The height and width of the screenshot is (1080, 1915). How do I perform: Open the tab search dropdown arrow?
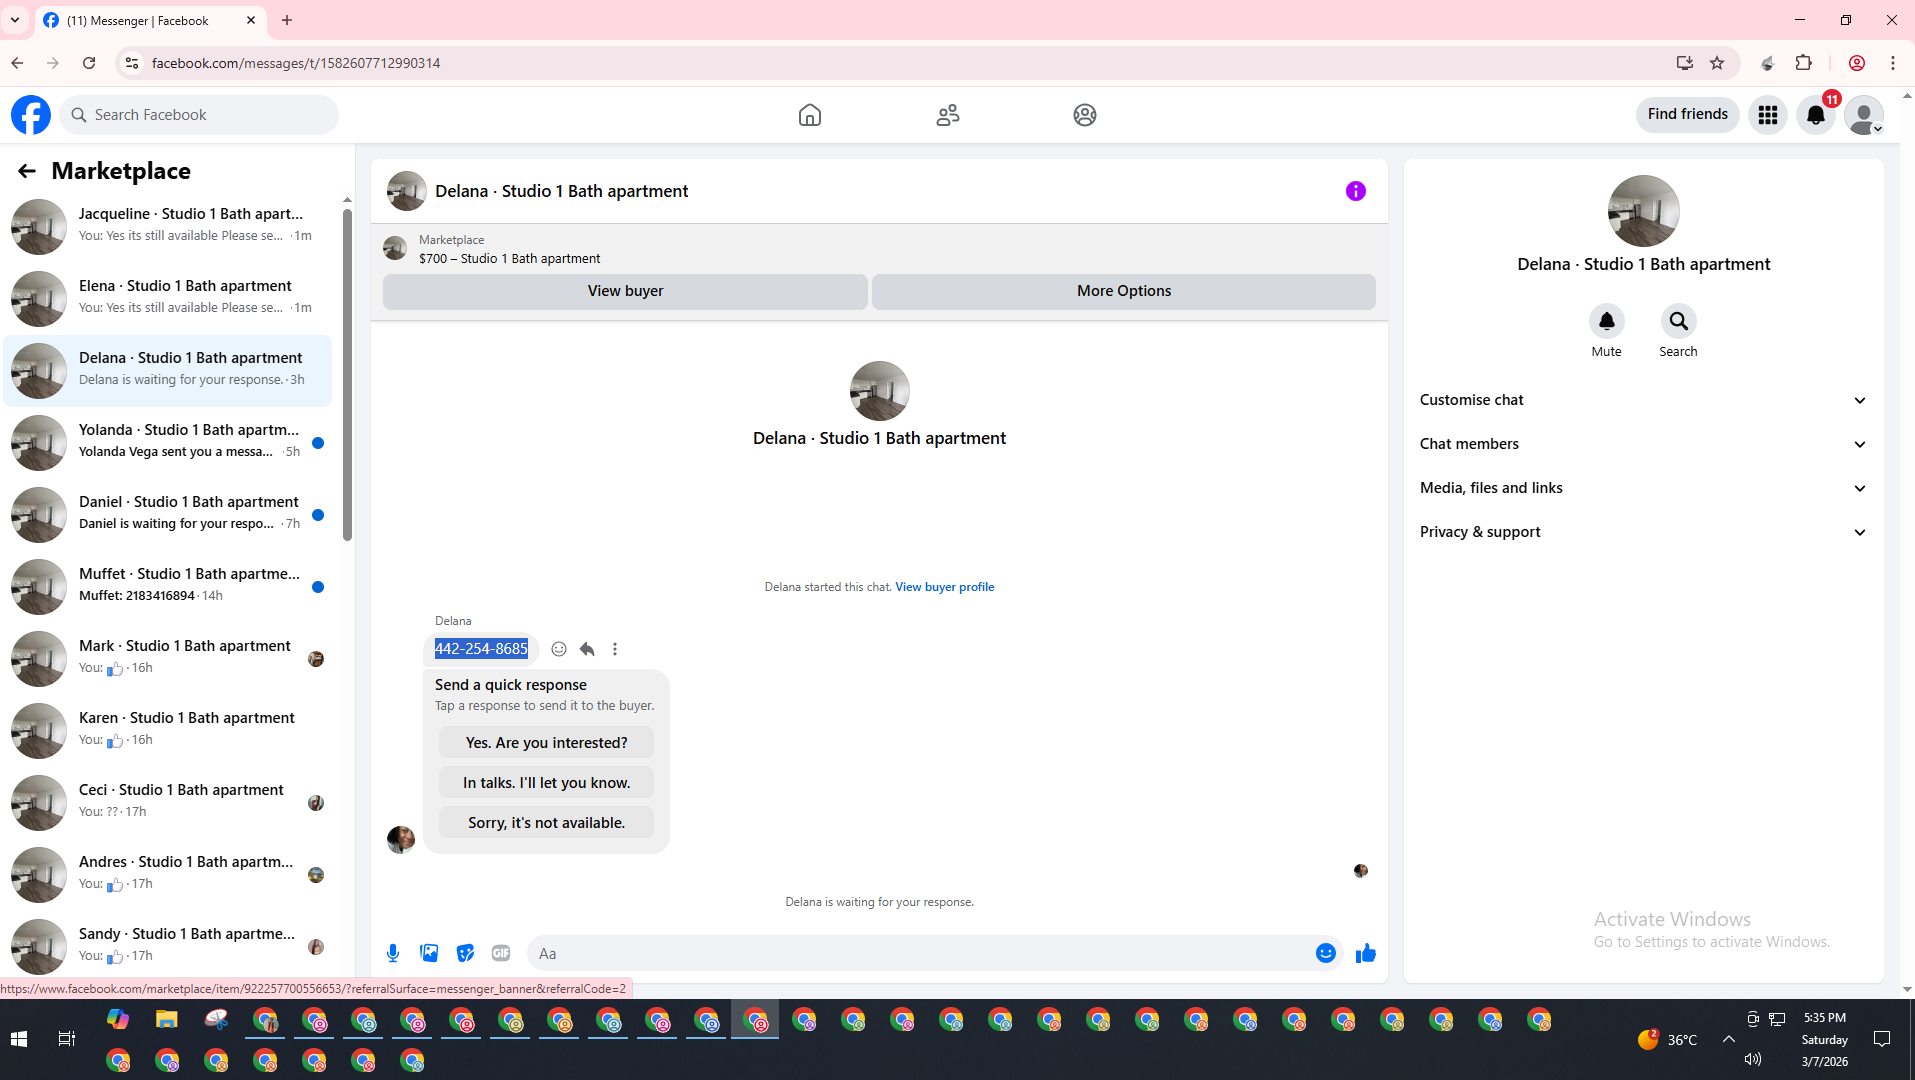tap(15, 20)
